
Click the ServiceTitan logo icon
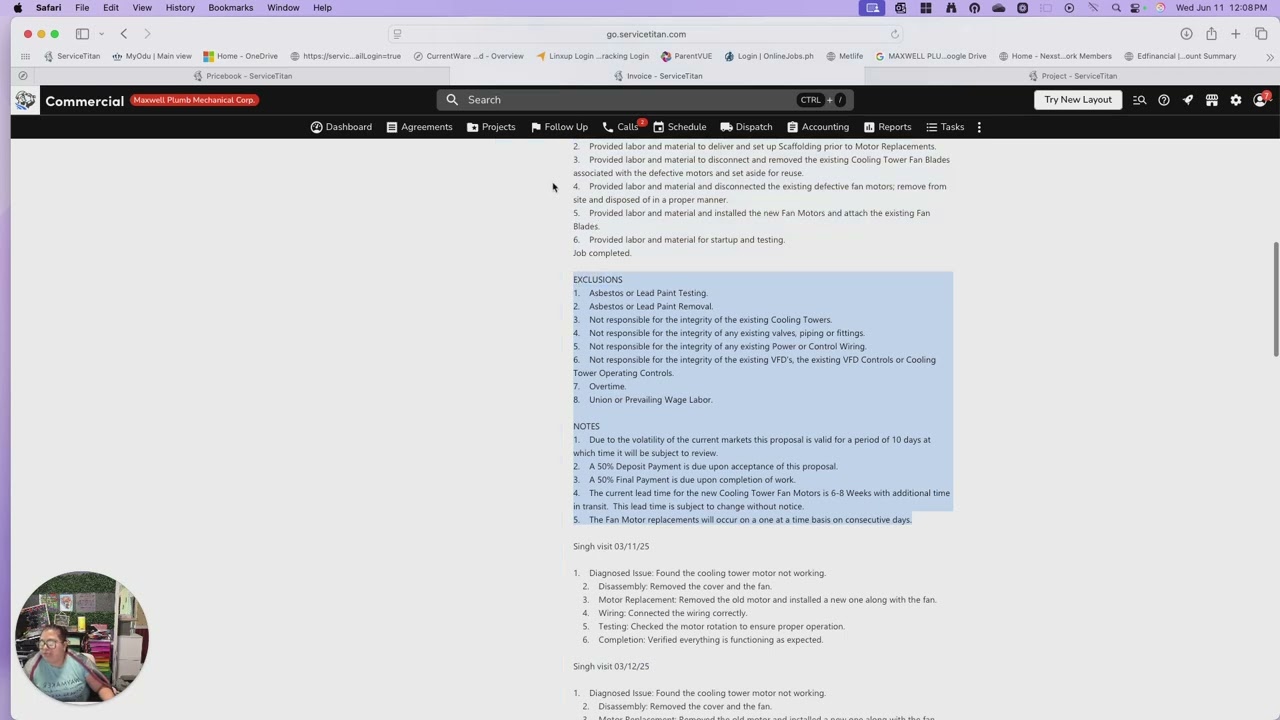25,100
